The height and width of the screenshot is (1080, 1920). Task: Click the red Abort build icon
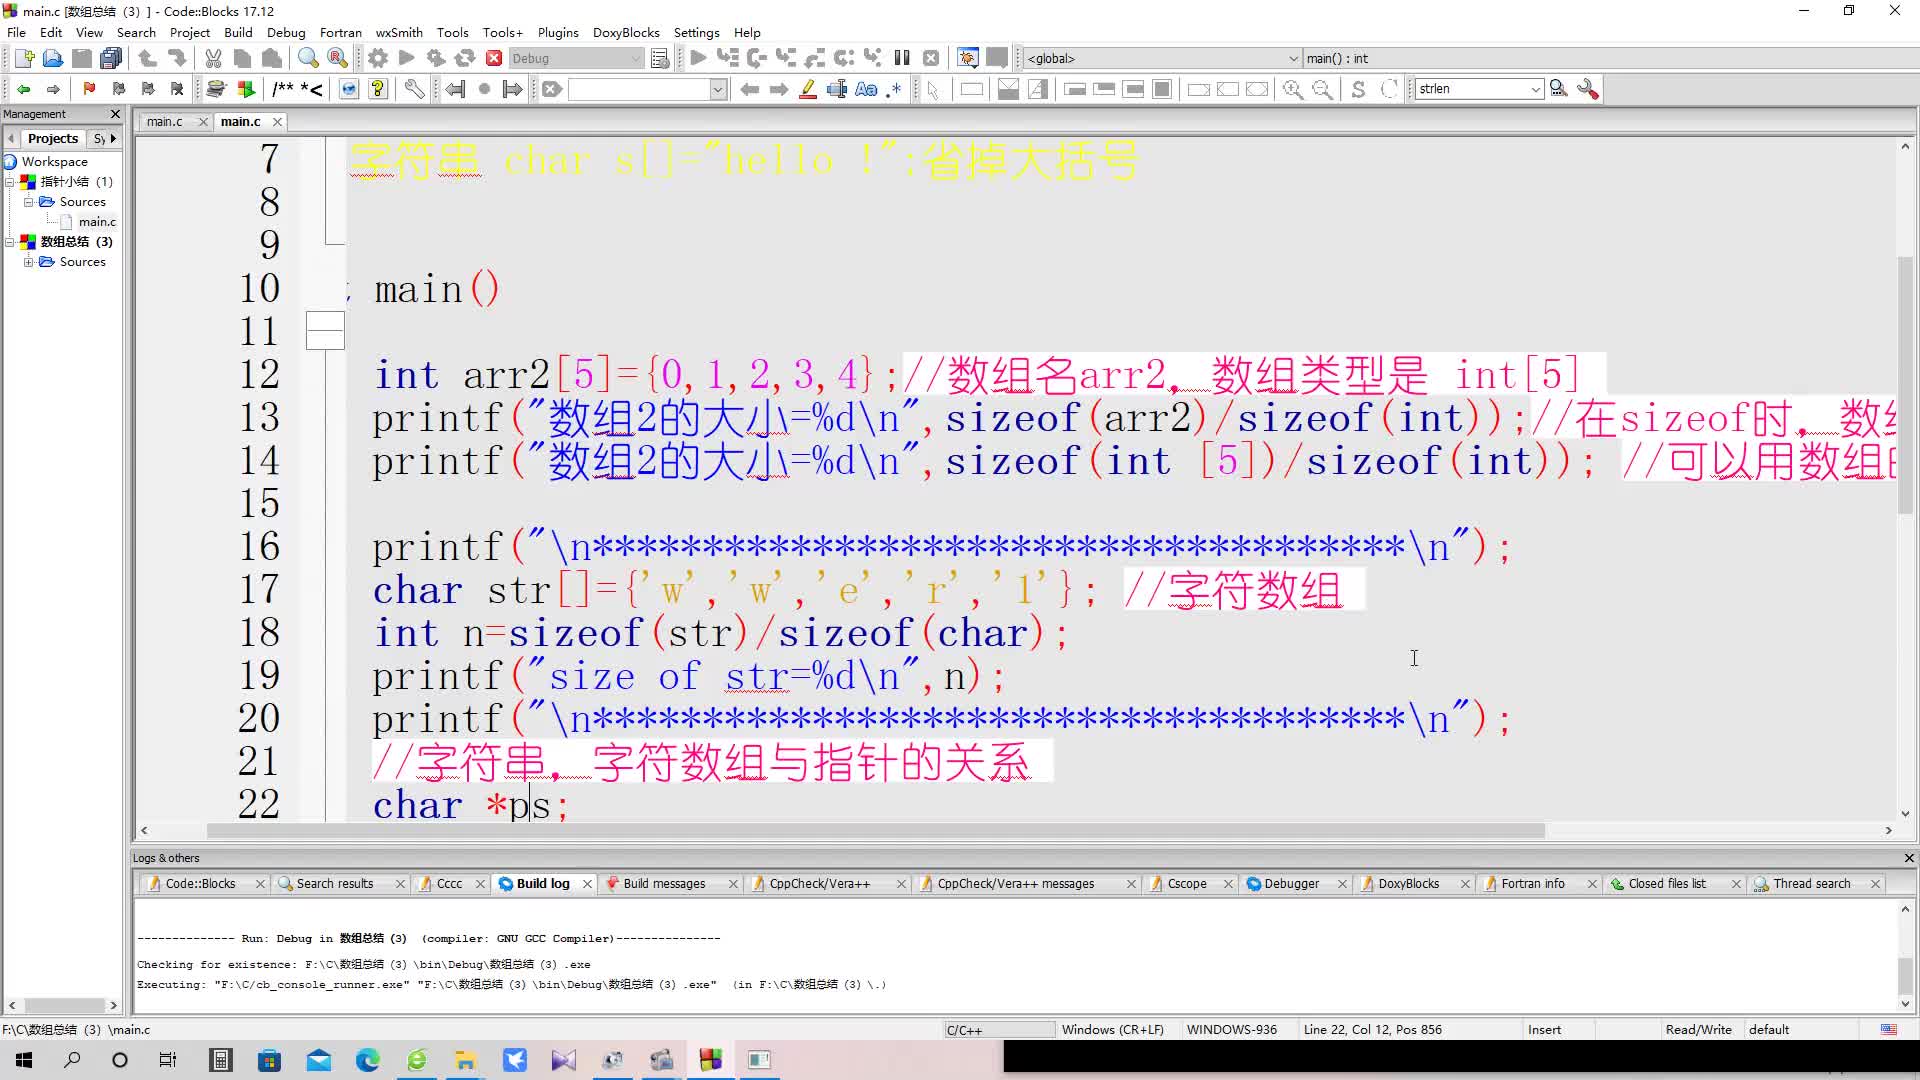tap(494, 58)
